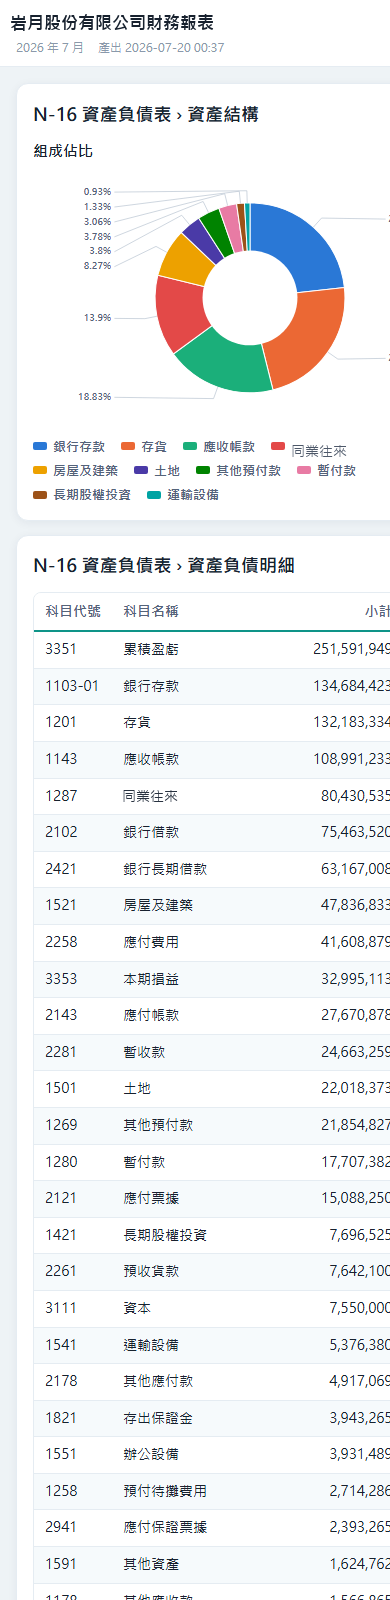Select 暫收款 row name
The width and height of the screenshot is (390, 1600).
(144, 1052)
